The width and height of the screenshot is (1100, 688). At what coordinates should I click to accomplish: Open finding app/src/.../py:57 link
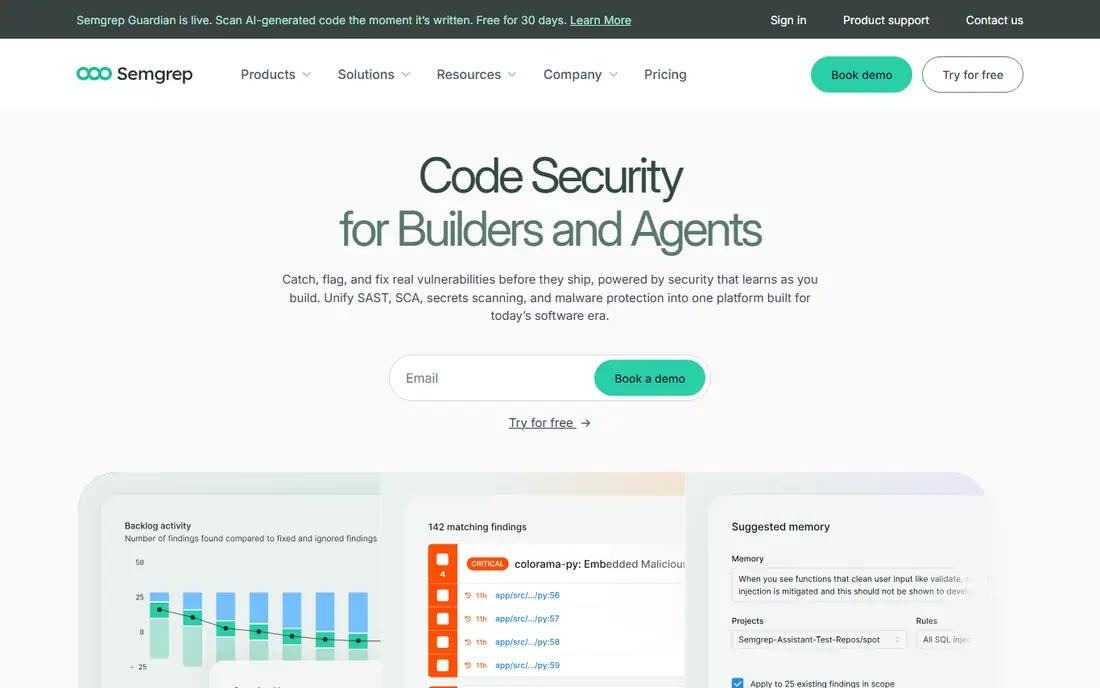coord(528,619)
